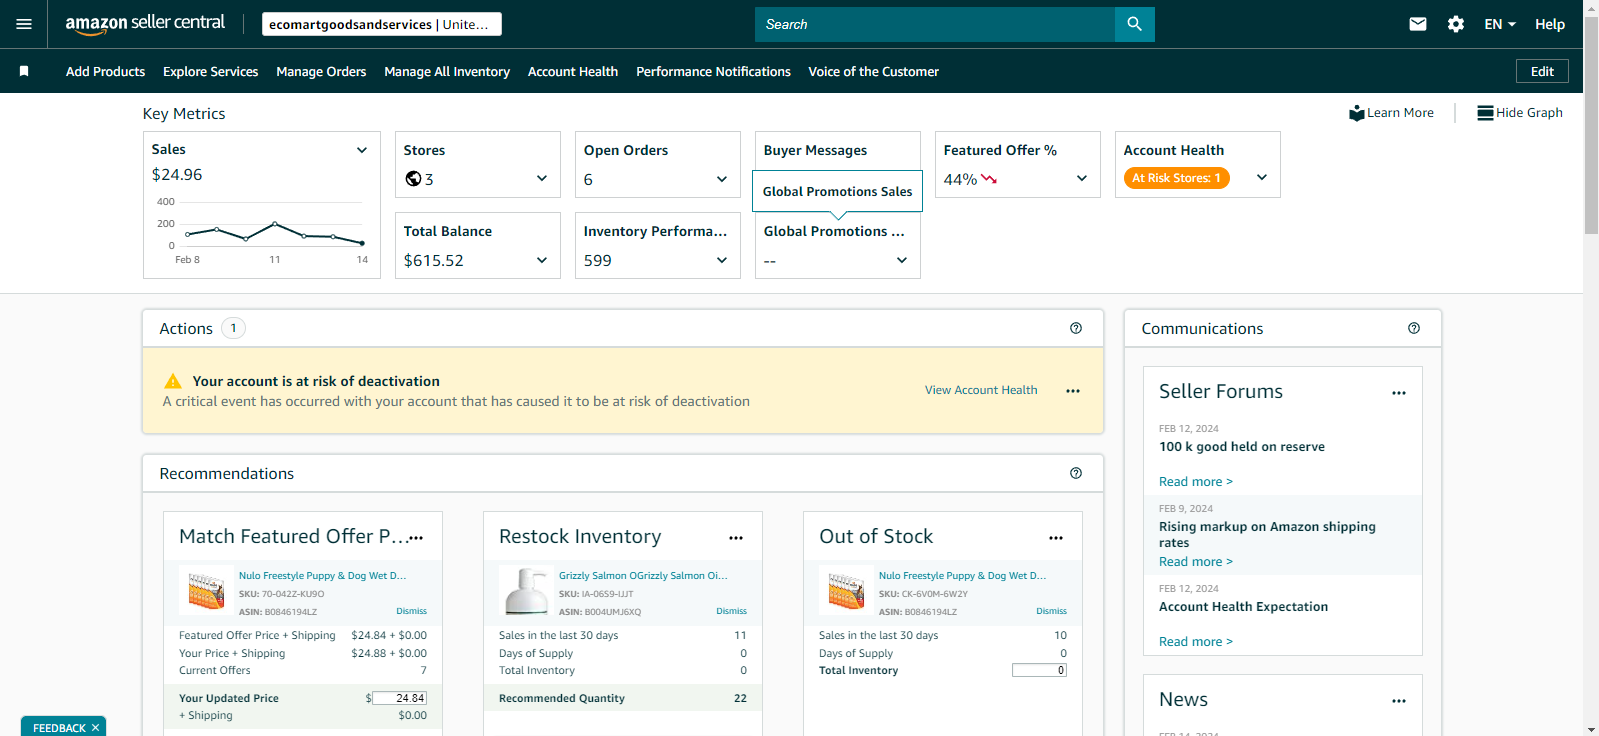1599x736 pixels.
Task: Expand the Inventory Performance dropdown
Action: [x=722, y=260]
